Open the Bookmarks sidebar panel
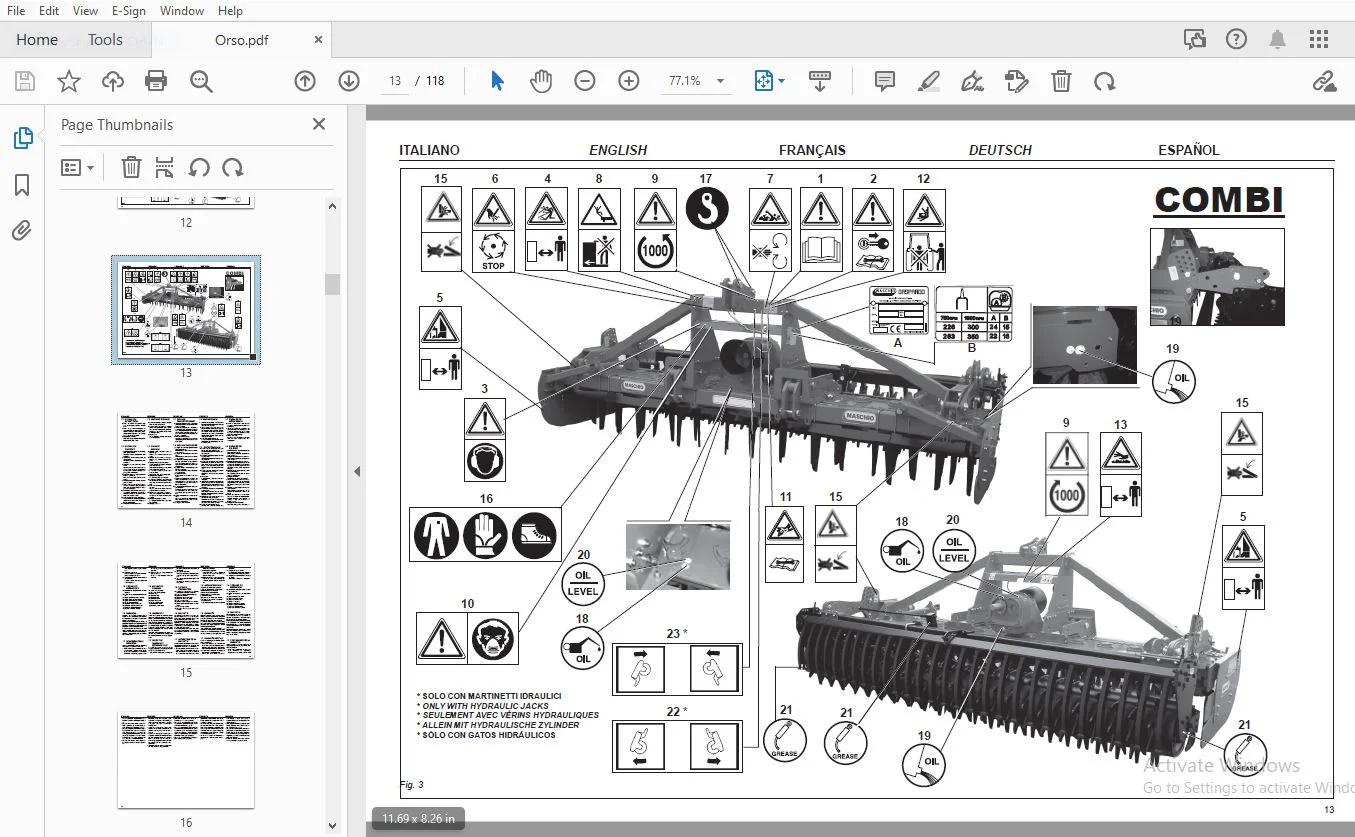Image resolution: width=1355 pixels, height=837 pixels. 22,185
